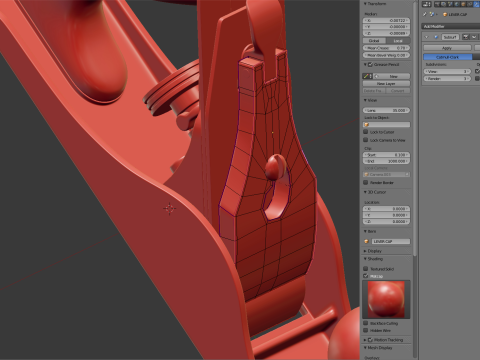480x360 pixels.
Task: Open the Scene tab icon in properties header
Action: point(450,4)
